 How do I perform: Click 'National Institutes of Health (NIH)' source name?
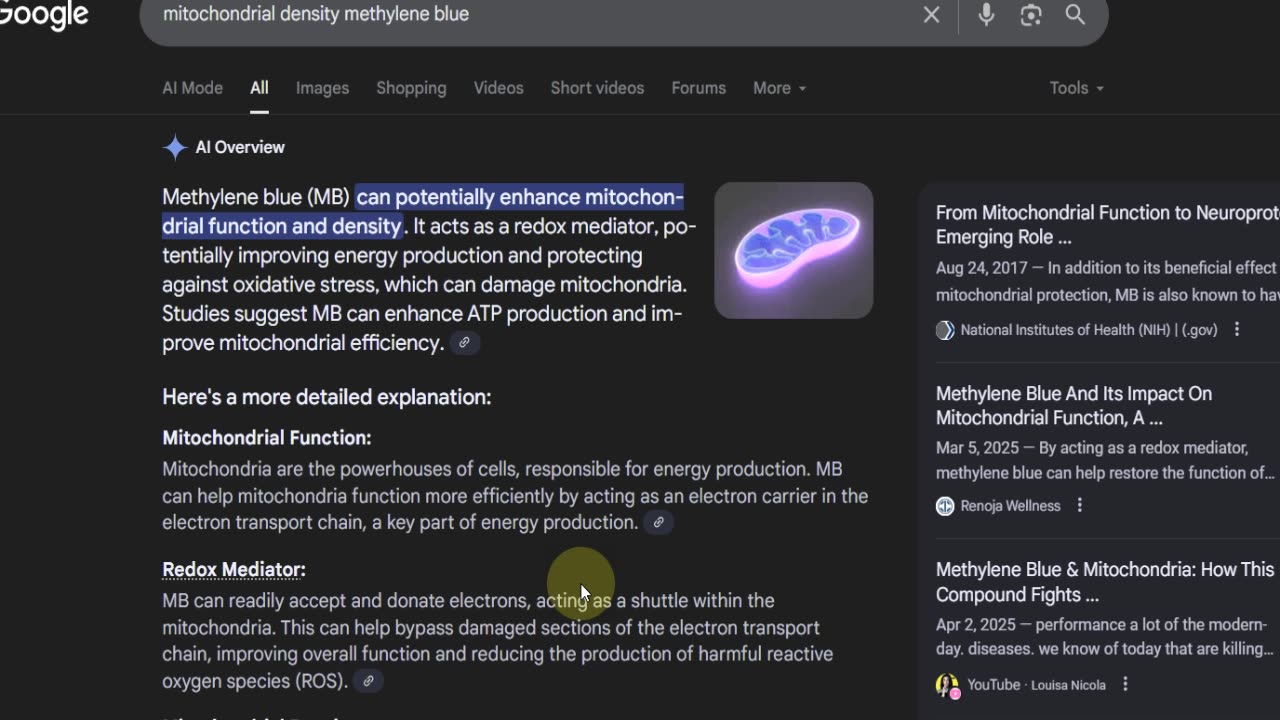(x=1089, y=330)
